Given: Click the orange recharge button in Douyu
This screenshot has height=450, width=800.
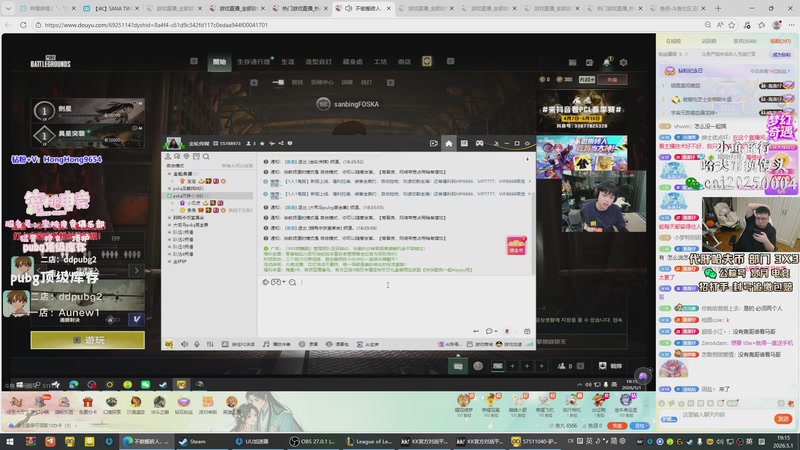Looking at the screenshot, I should coord(617,426).
